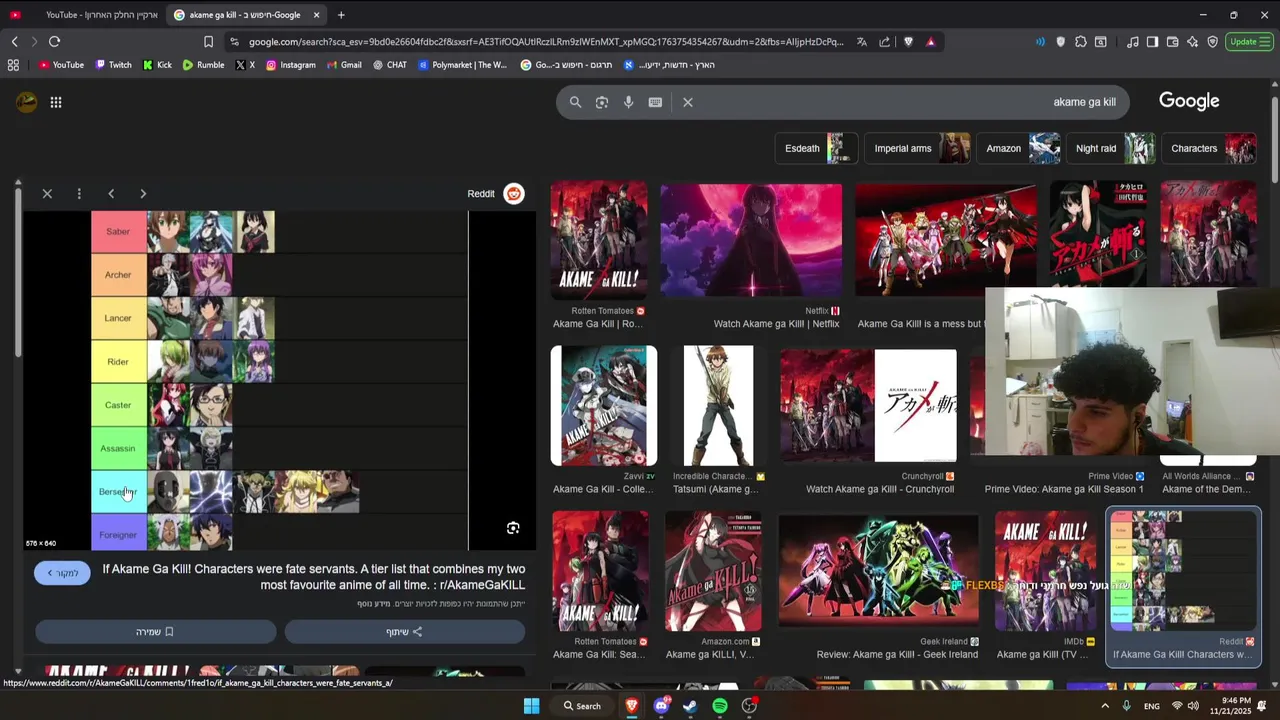Show hidden system tray icons chevron
Image resolution: width=1280 pixels, height=720 pixels.
pyautogui.click(x=1105, y=706)
